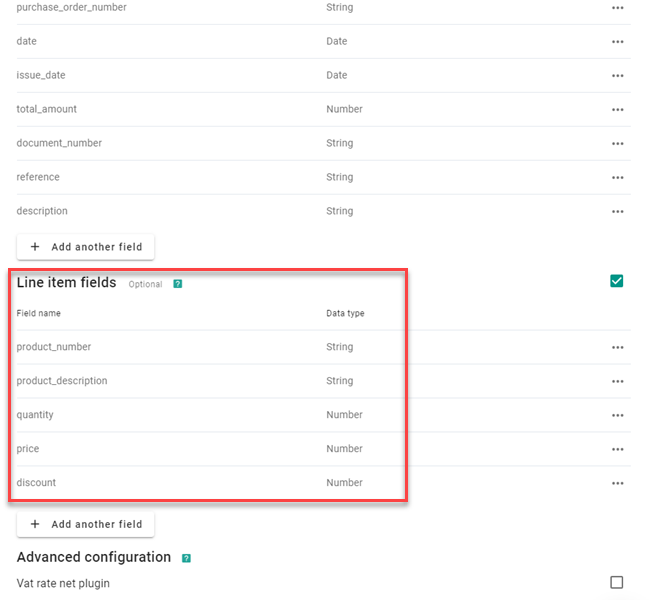Enable the Vat rate net plugin checkbox

(x=617, y=582)
